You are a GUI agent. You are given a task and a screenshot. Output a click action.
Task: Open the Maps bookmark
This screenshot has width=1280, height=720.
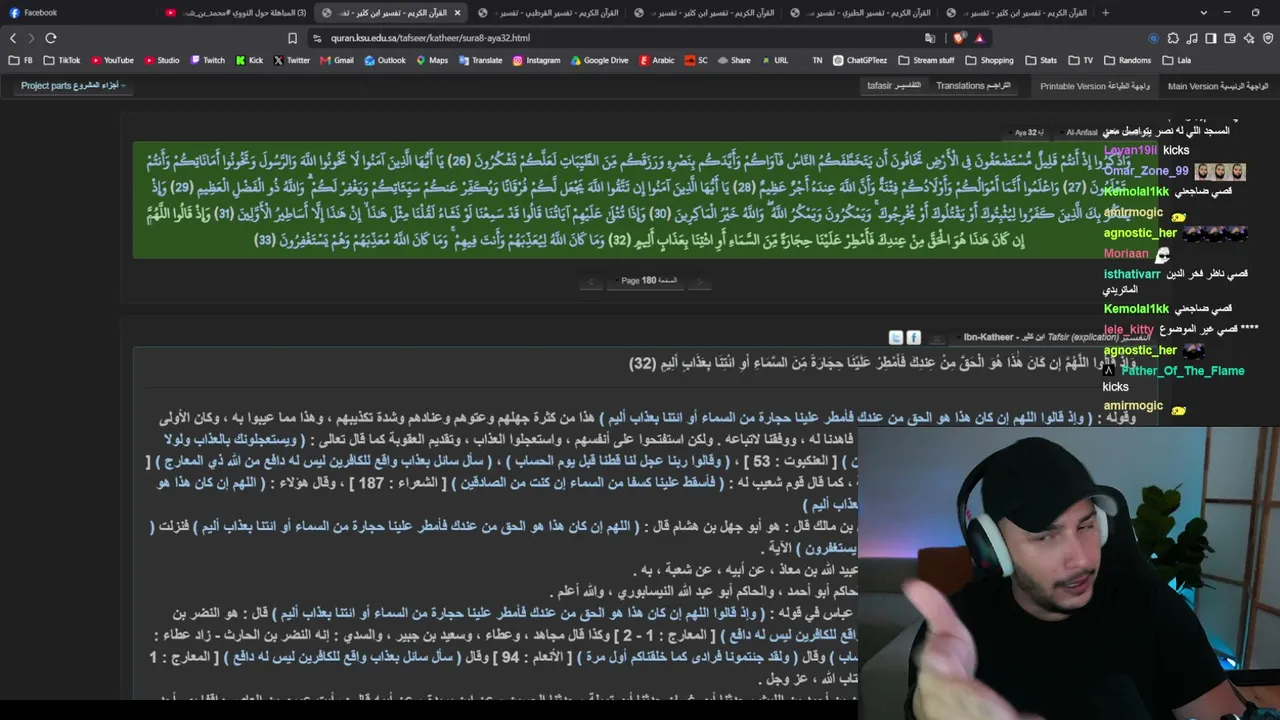click(x=432, y=60)
